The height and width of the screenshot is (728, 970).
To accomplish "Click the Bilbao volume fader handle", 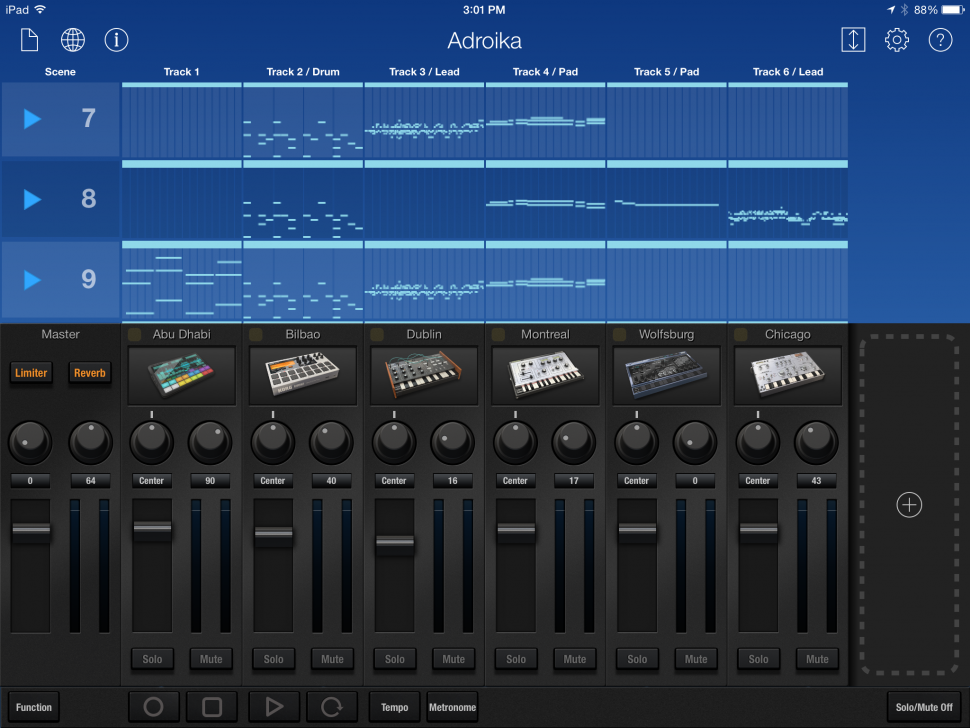I will click(x=273, y=533).
